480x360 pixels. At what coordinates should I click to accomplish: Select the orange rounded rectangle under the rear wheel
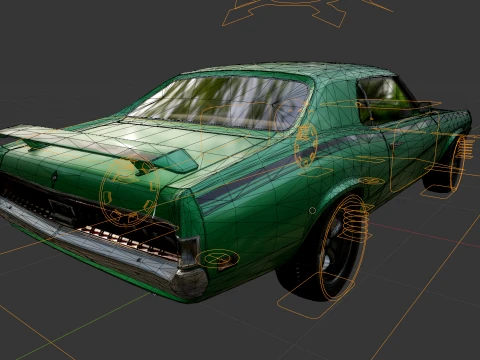[x=315, y=297]
